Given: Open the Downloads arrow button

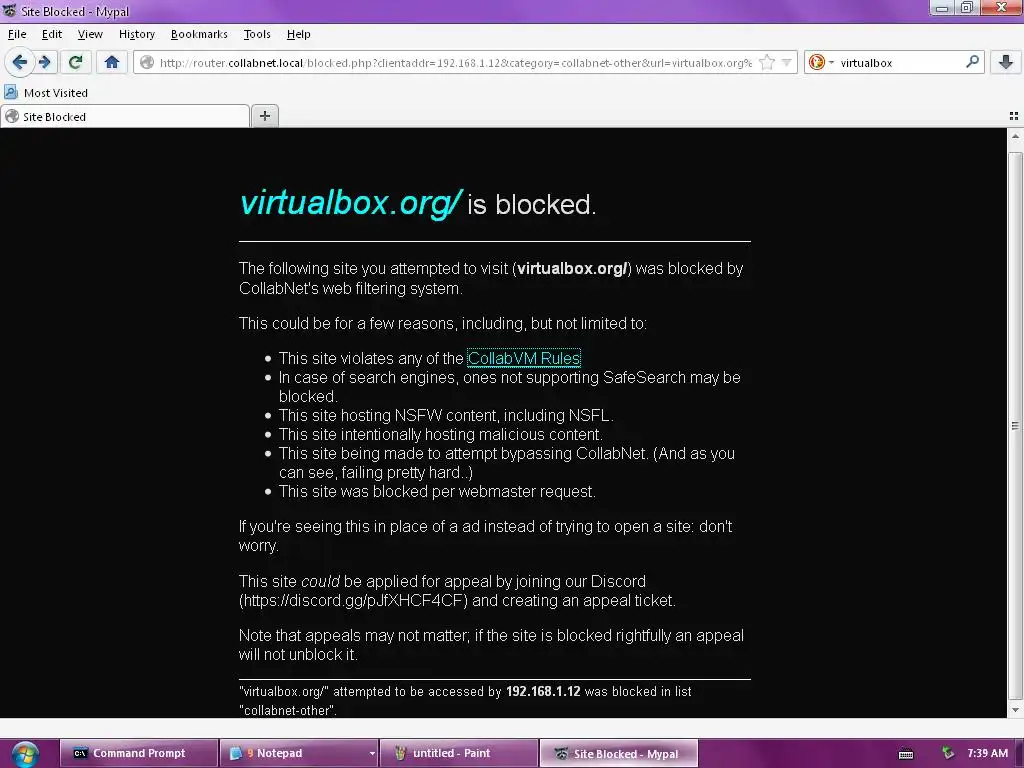Looking at the screenshot, I should (1006, 63).
